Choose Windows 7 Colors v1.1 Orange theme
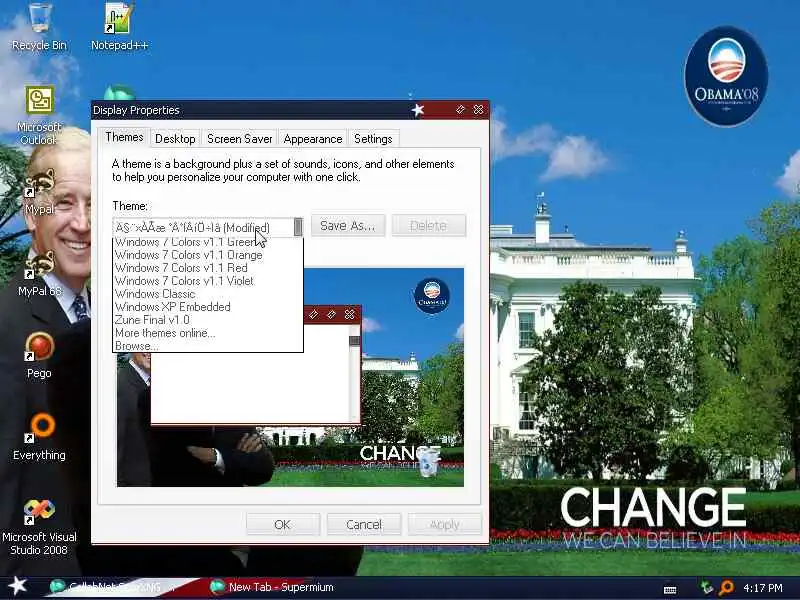800x600 pixels. tap(208, 255)
